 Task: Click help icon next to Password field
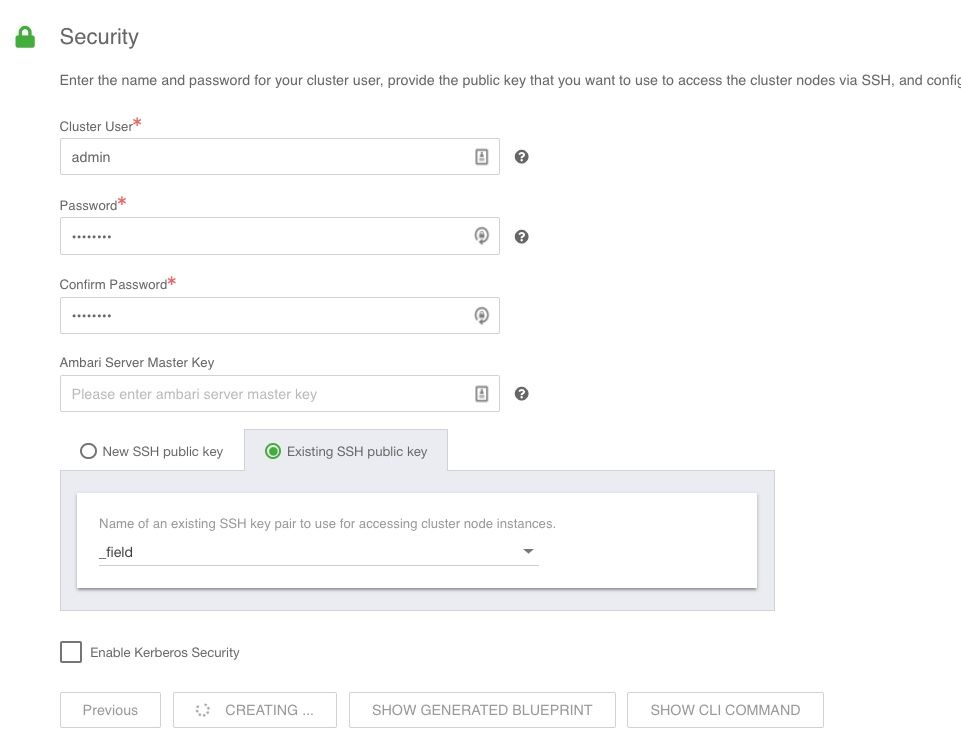[x=521, y=237]
